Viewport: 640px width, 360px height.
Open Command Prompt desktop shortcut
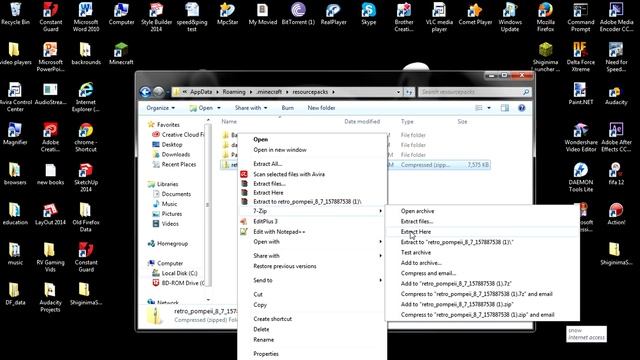point(580,17)
